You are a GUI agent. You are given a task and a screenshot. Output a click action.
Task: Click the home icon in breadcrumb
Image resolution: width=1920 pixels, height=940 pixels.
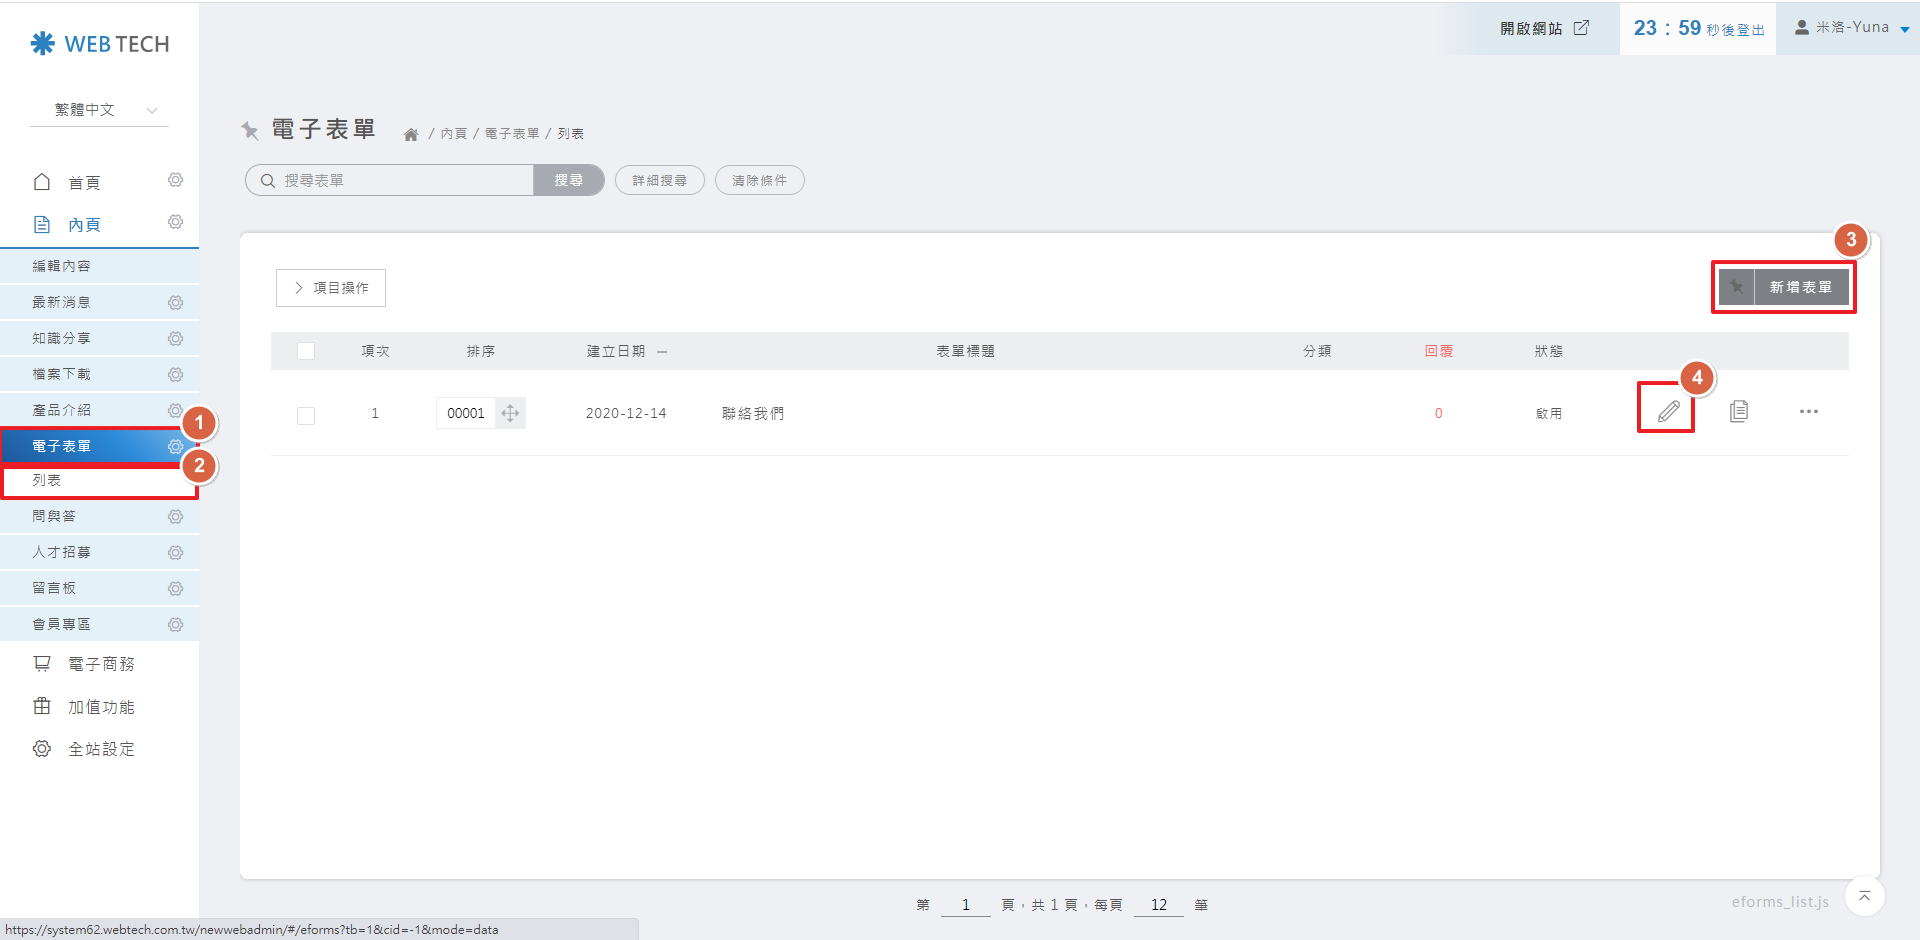click(410, 134)
